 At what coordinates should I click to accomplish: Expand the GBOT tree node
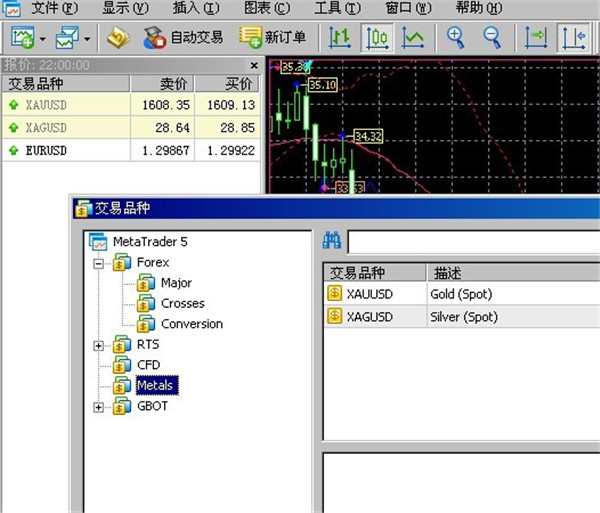click(99, 407)
